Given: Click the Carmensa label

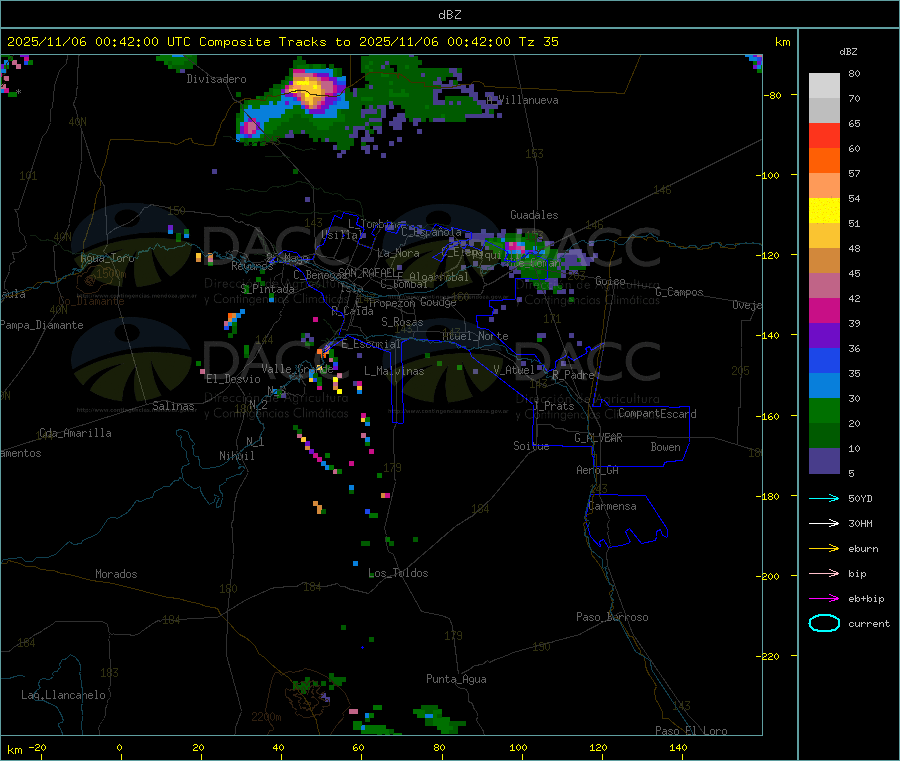Looking at the screenshot, I should pos(612,507).
